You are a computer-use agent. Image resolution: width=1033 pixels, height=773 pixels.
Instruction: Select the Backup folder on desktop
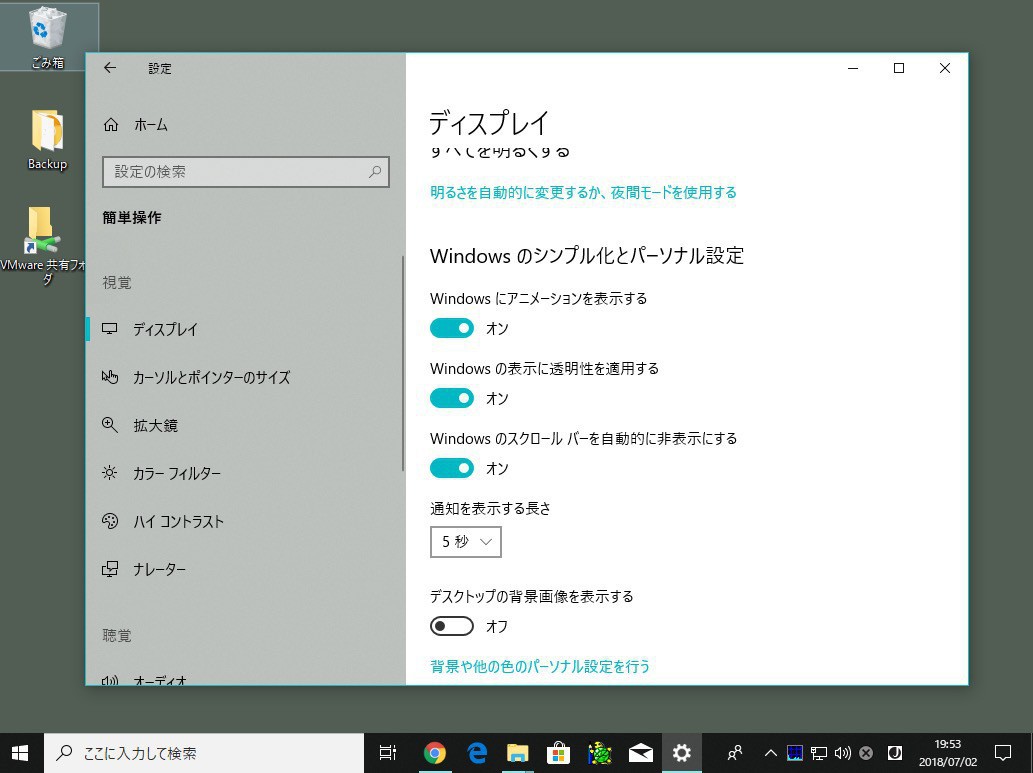(x=47, y=140)
